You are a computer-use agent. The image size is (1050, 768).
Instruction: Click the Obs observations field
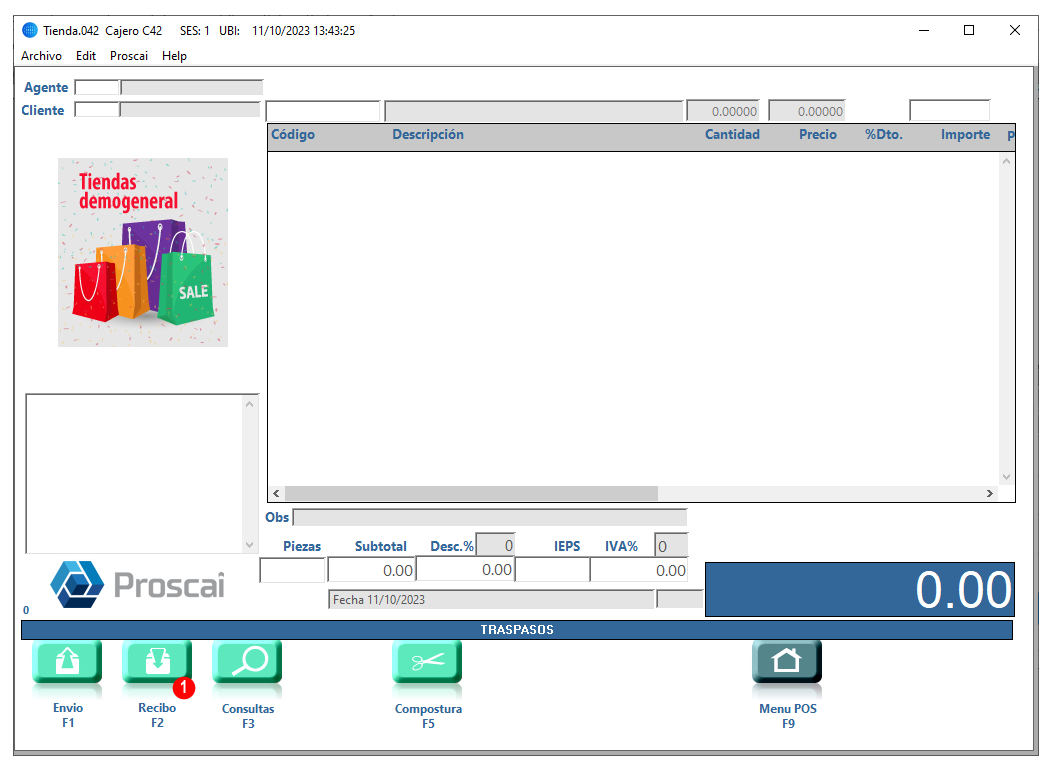[490, 518]
